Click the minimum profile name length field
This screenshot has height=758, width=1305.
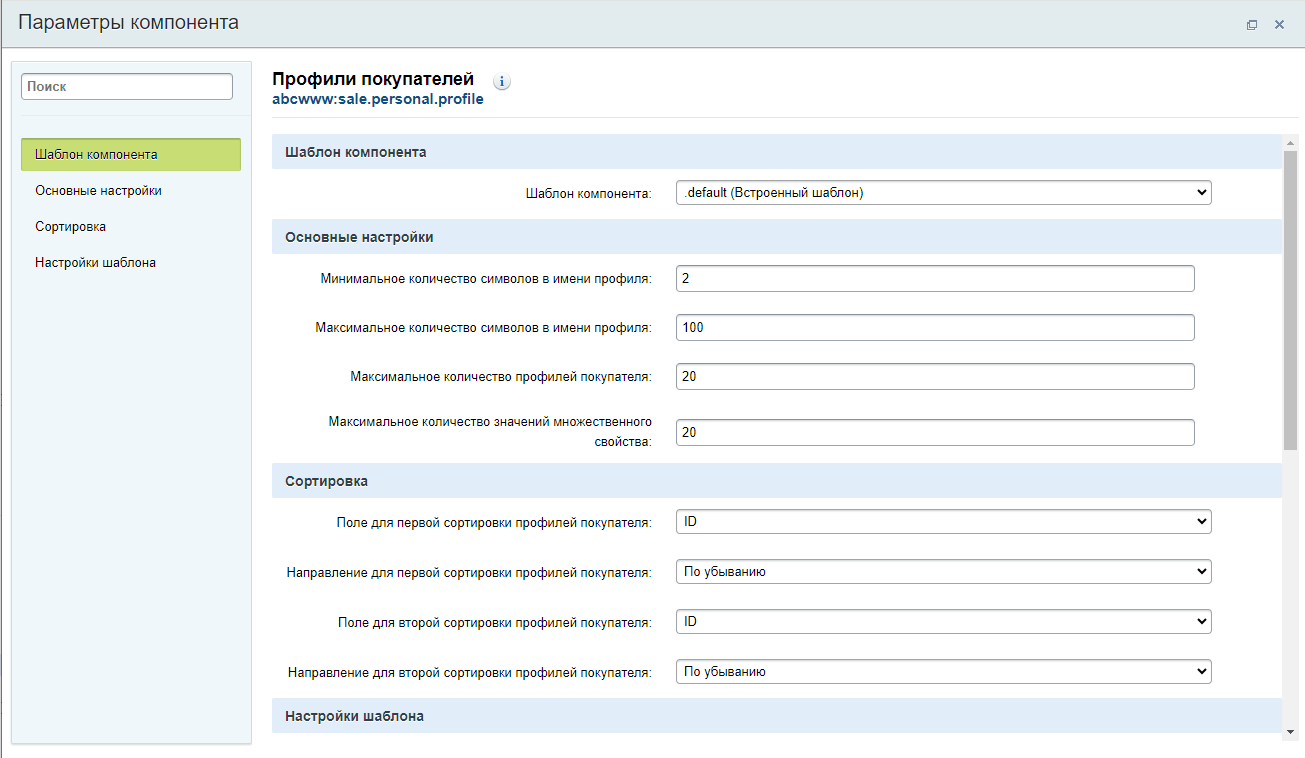[934, 278]
